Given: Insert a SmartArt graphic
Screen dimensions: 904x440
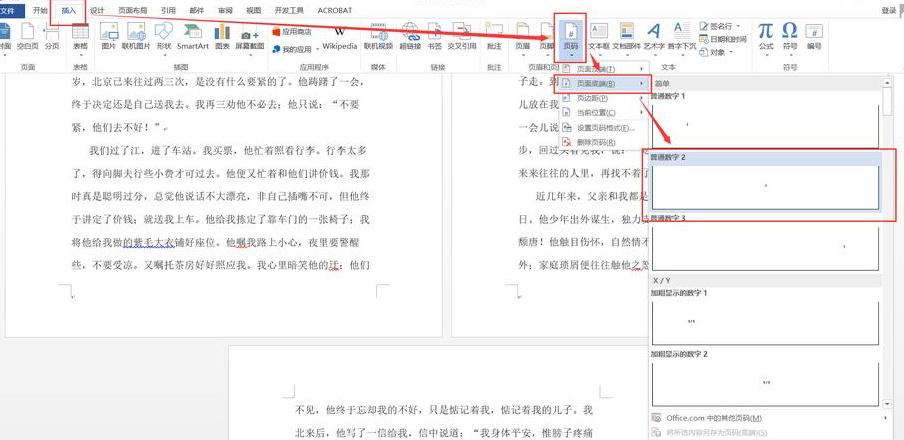Looking at the screenshot, I should [x=193, y=37].
